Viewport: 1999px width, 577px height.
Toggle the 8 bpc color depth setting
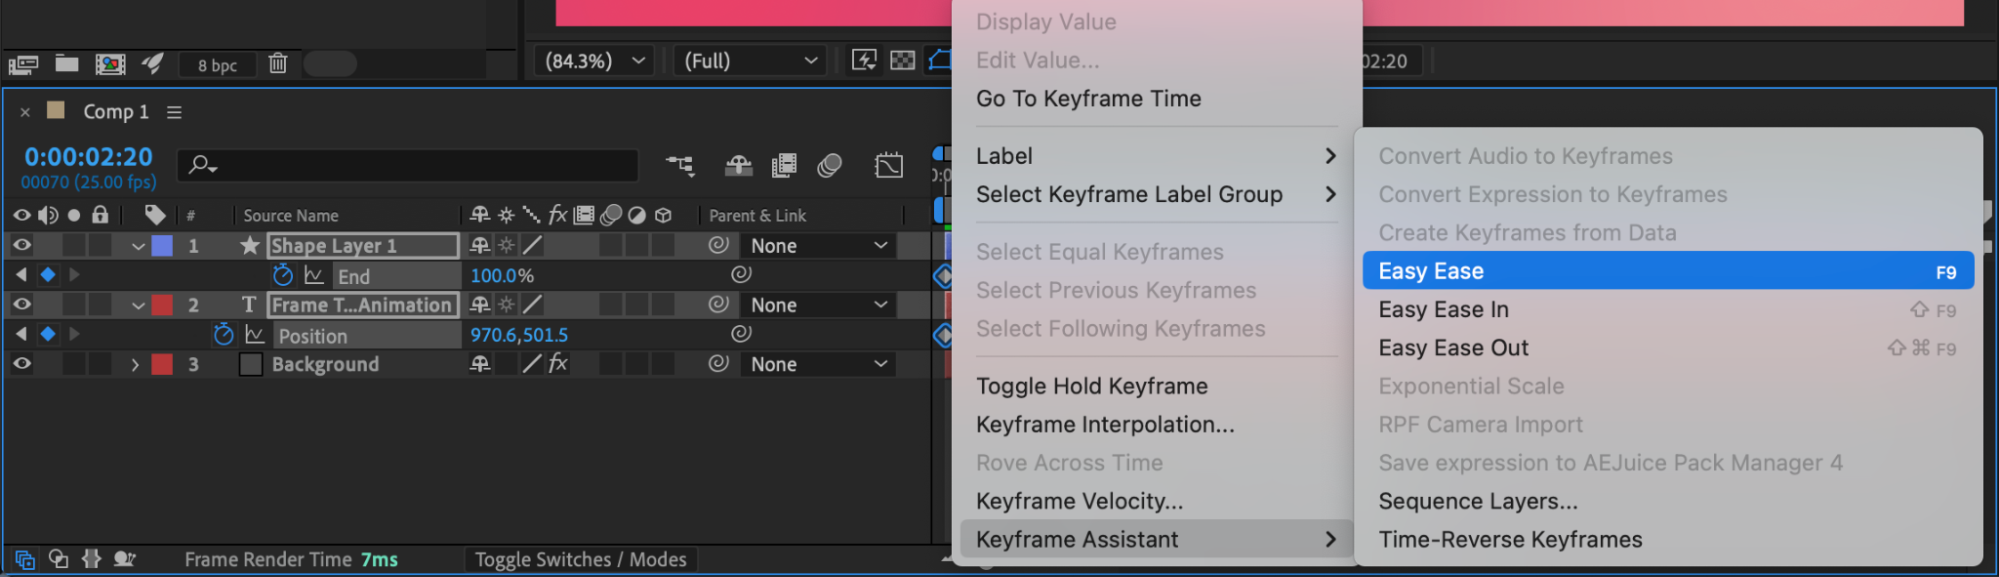coord(217,65)
